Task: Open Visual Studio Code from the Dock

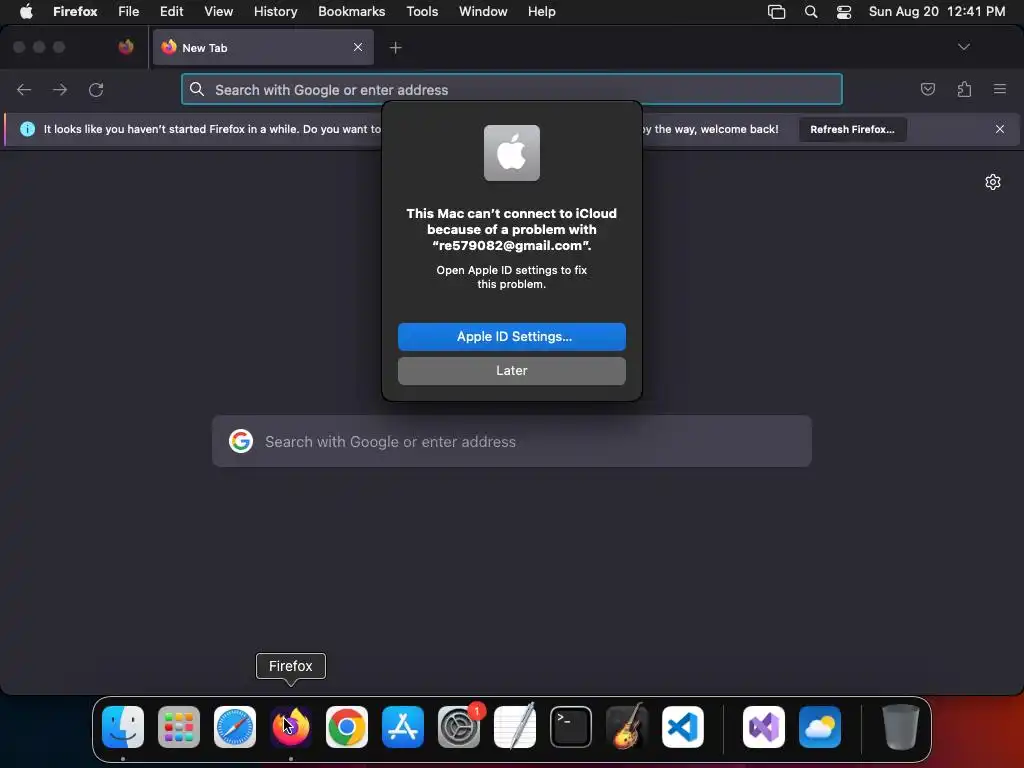Action: pos(683,727)
